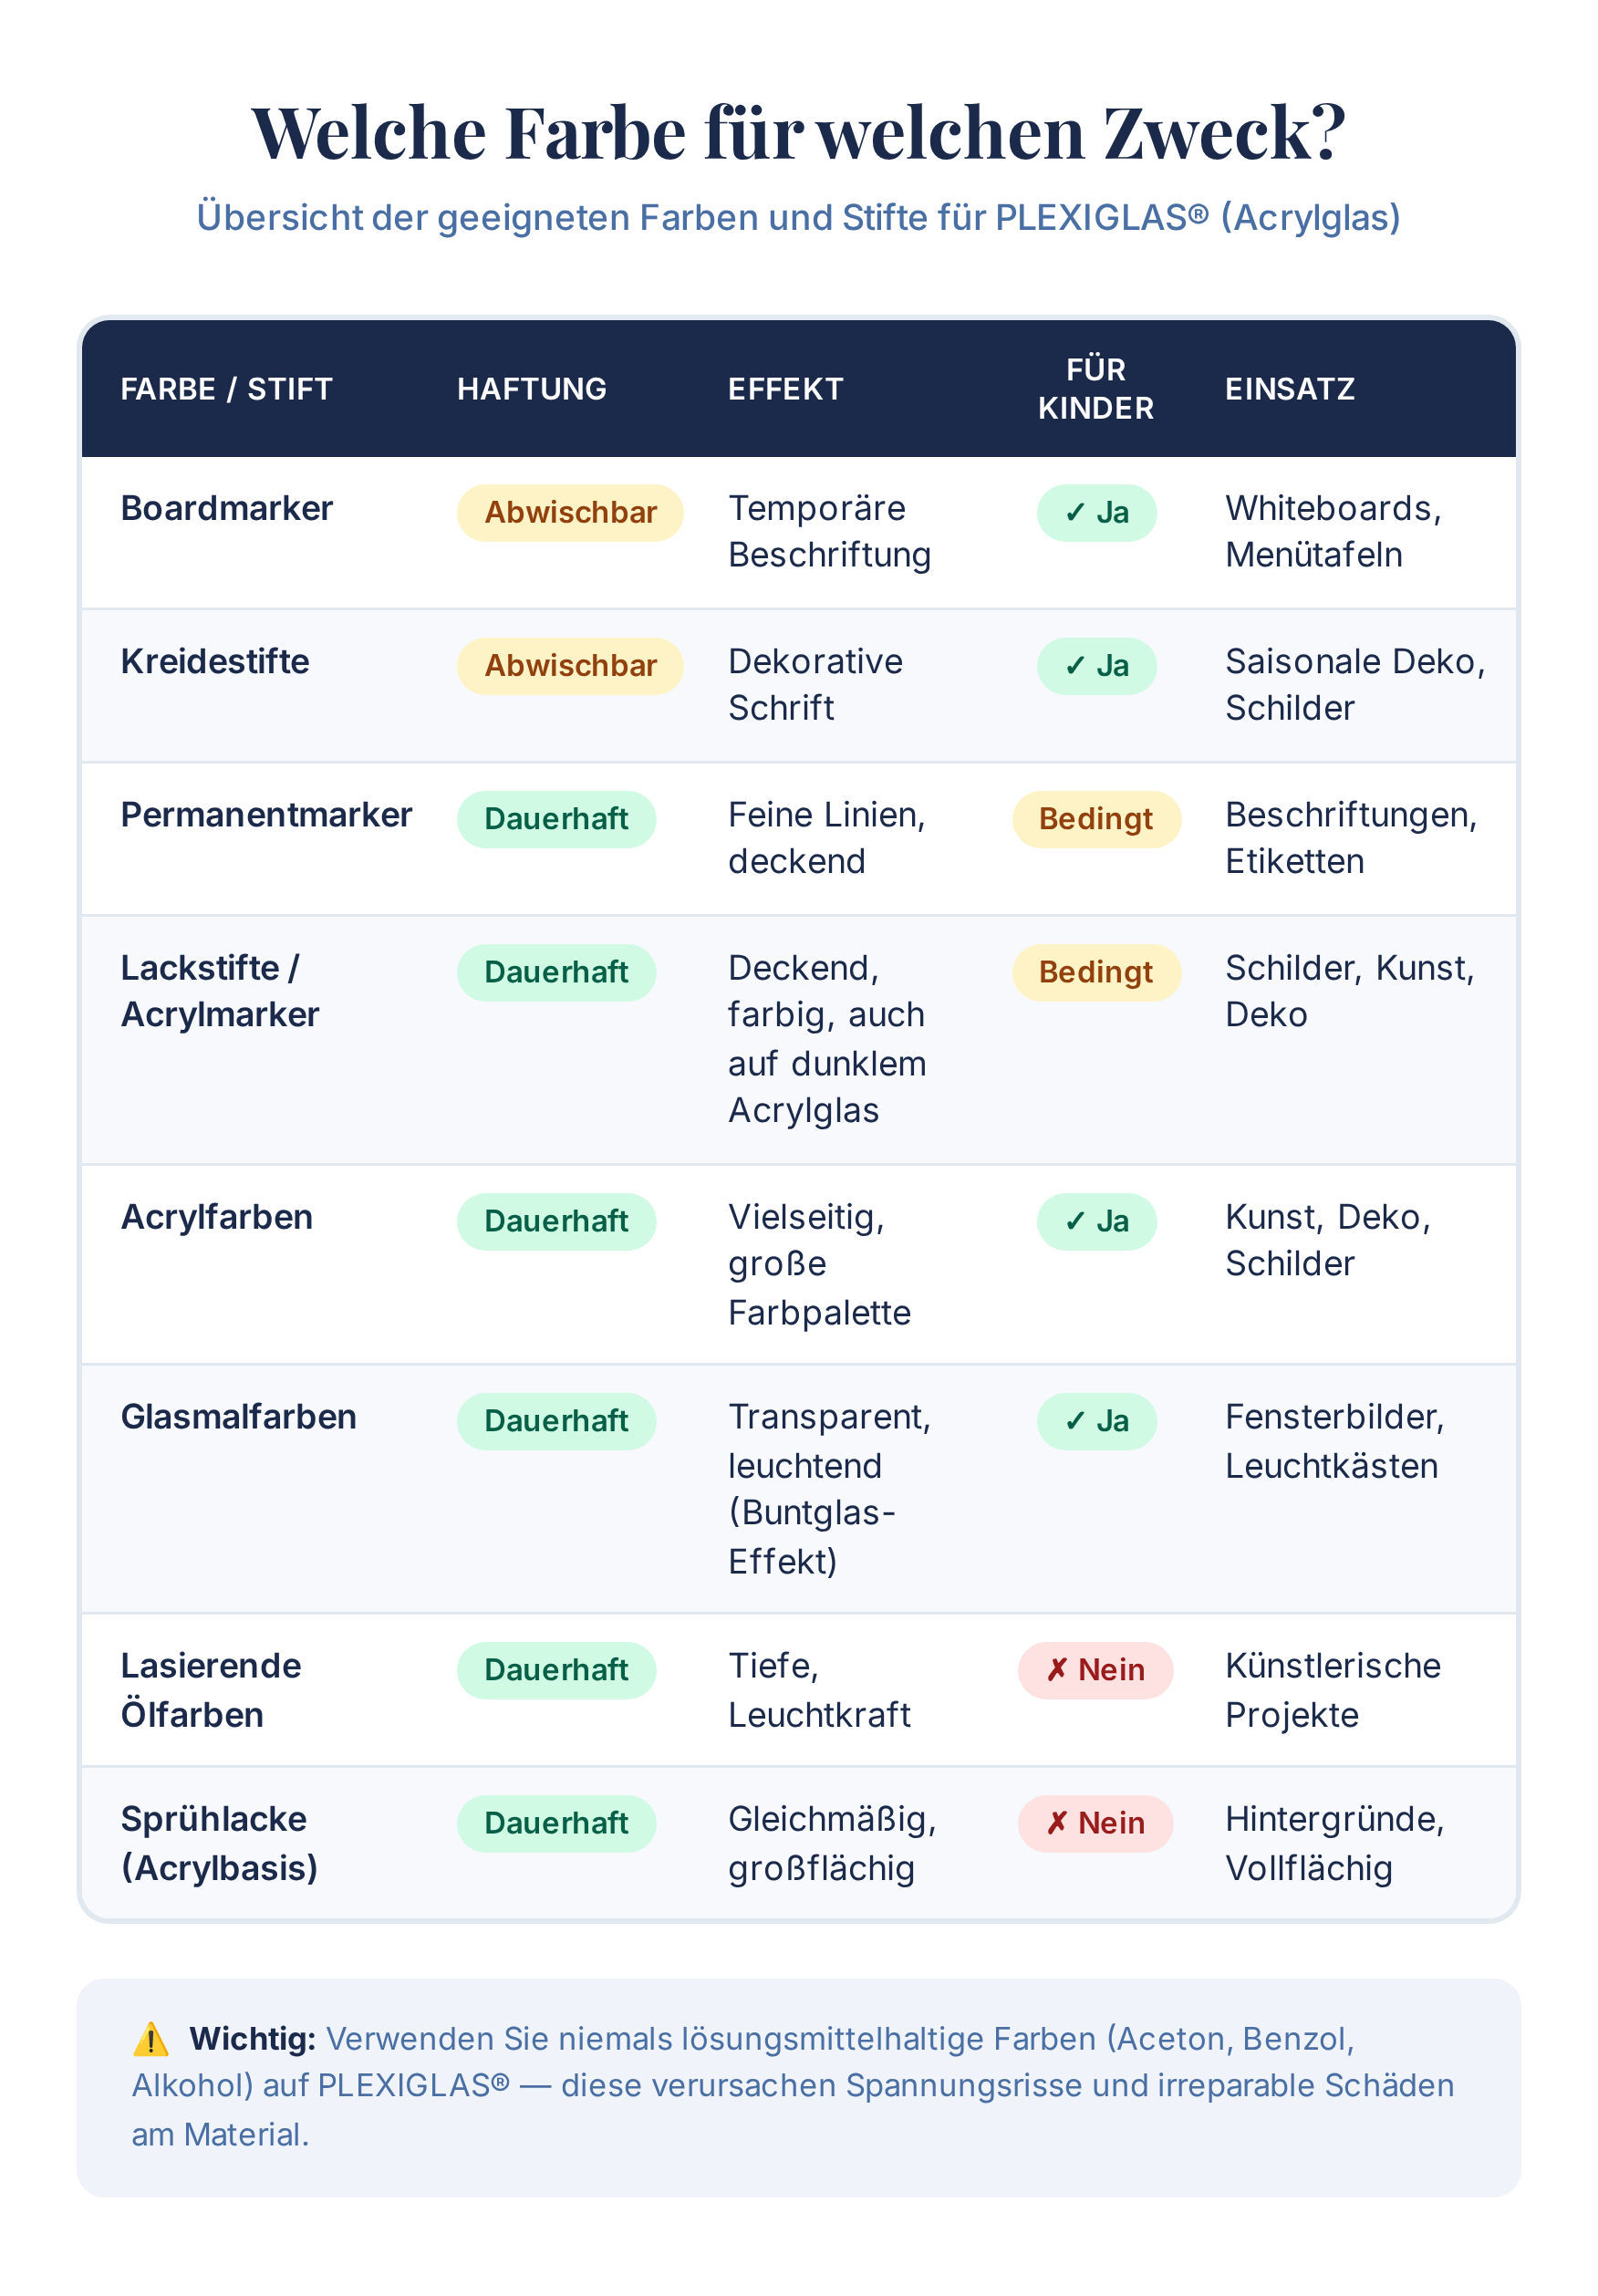
Task: Click the Bedingt badge for Permanentmarker
Action: [x=1096, y=819]
